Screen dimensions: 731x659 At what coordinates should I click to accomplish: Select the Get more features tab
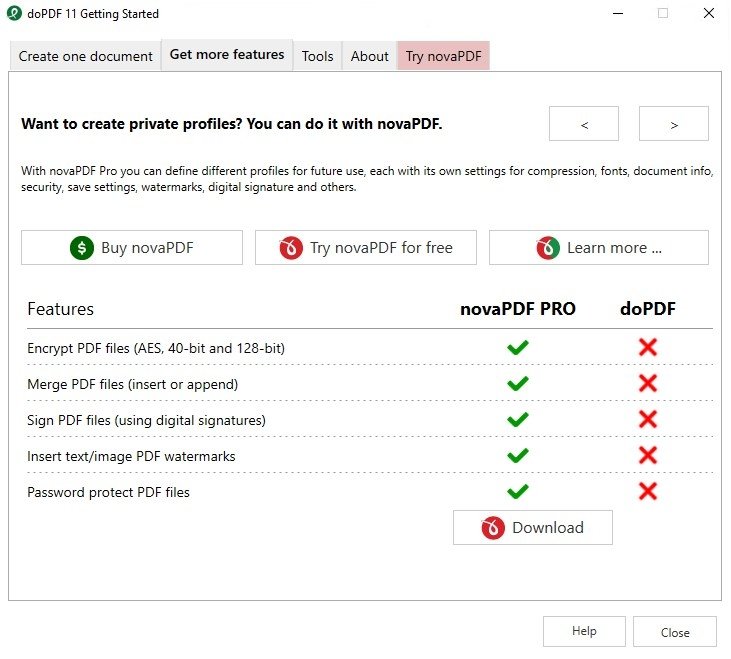click(x=227, y=55)
